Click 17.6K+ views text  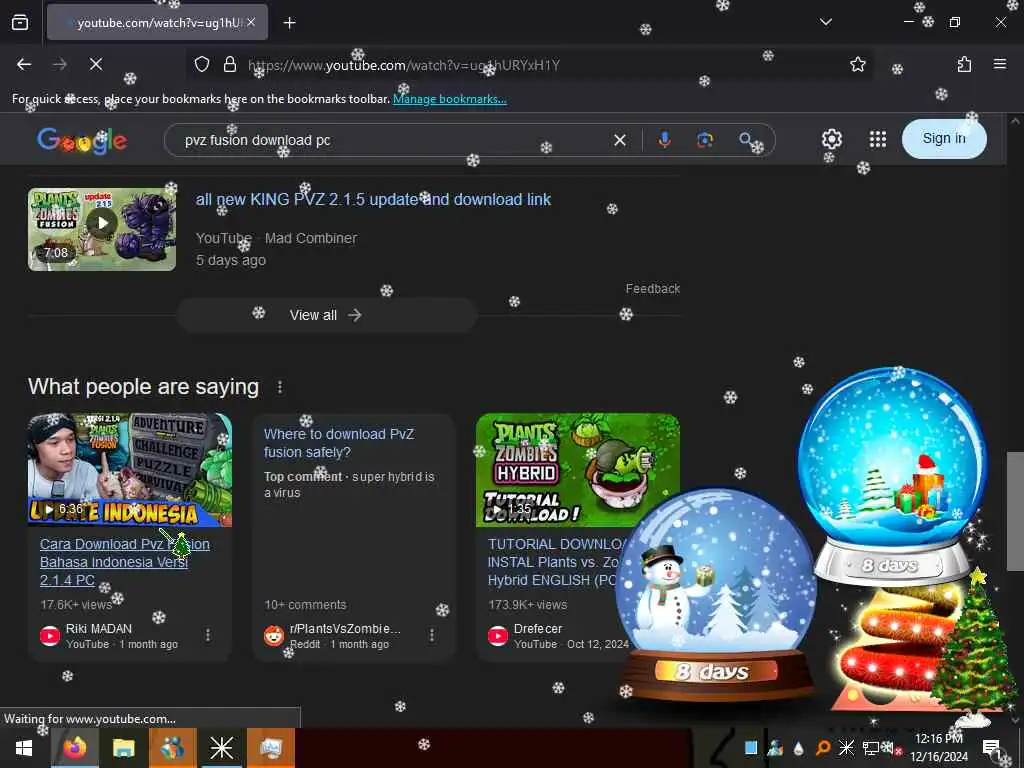[76, 605]
